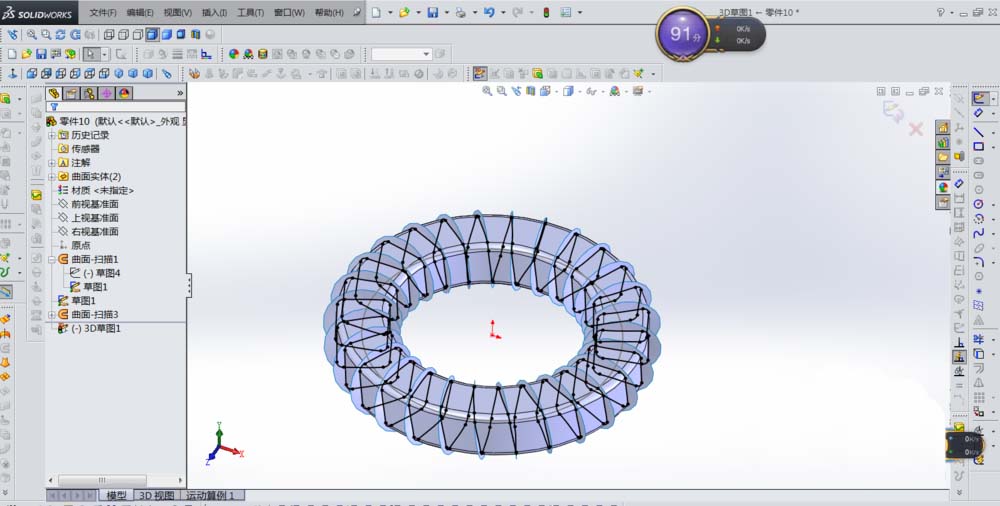Select the Spline sketch tool
Viewport: 1000px width, 506px height.
(978, 233)
